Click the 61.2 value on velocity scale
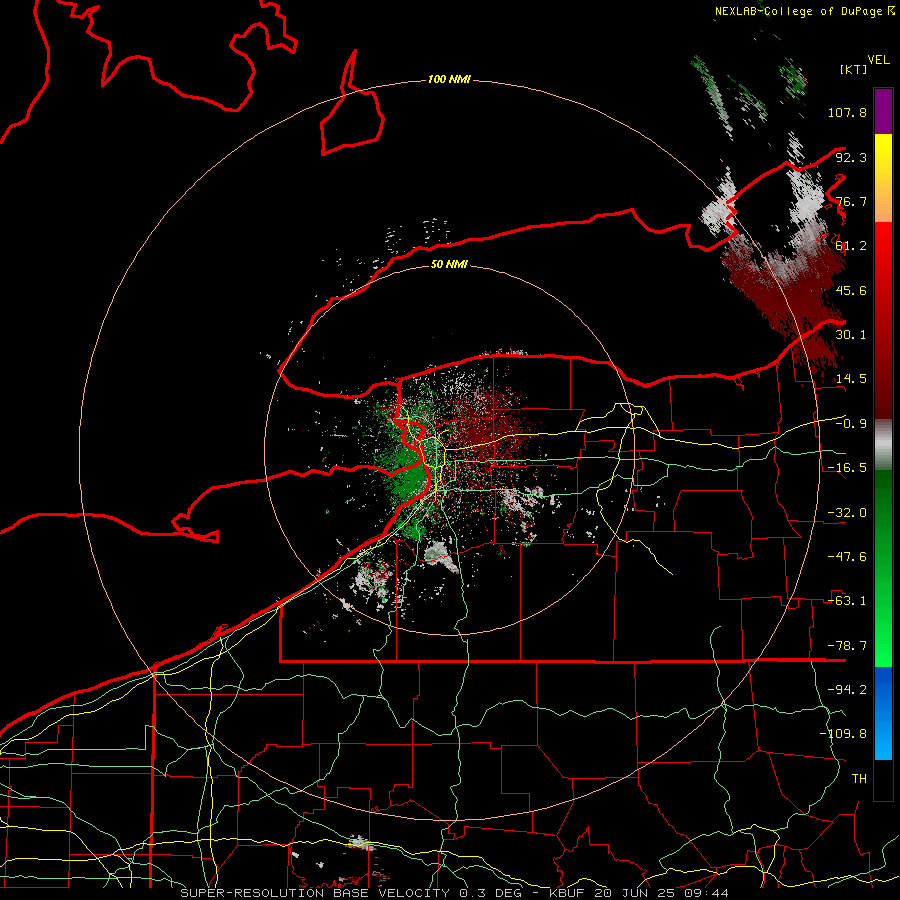 click(x=851, y=246)
